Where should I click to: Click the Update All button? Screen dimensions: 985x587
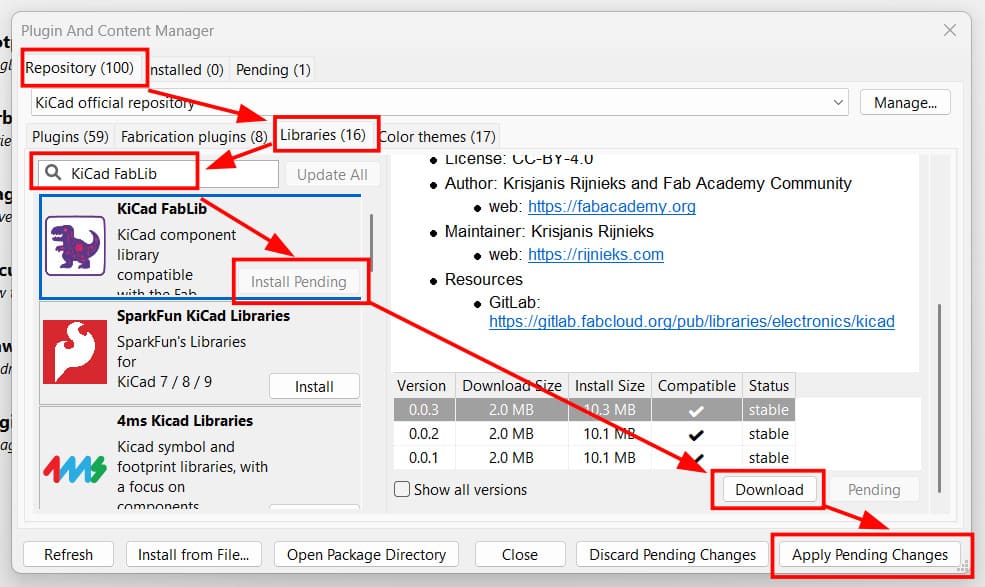[332, 175]
